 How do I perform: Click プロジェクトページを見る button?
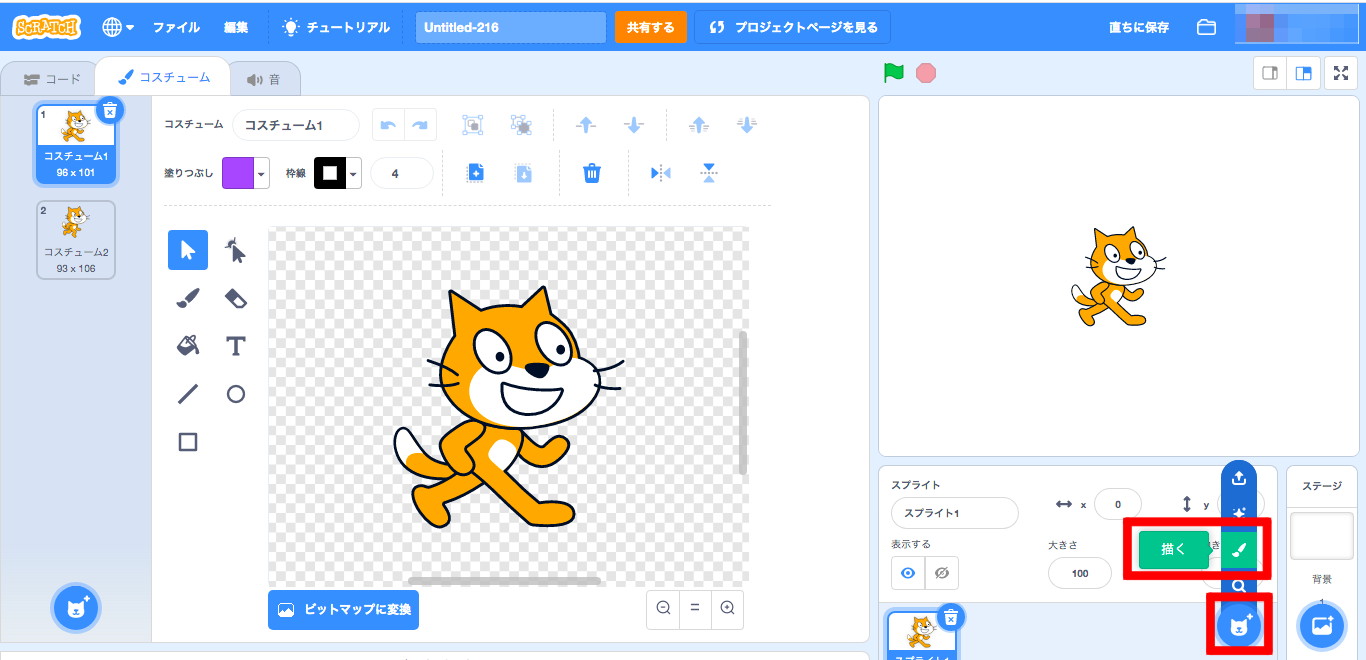[793, 27]
